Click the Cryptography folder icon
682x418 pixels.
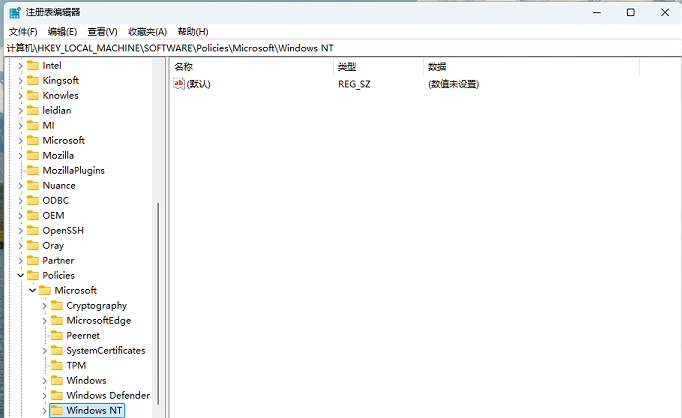[x=57, y=305]
